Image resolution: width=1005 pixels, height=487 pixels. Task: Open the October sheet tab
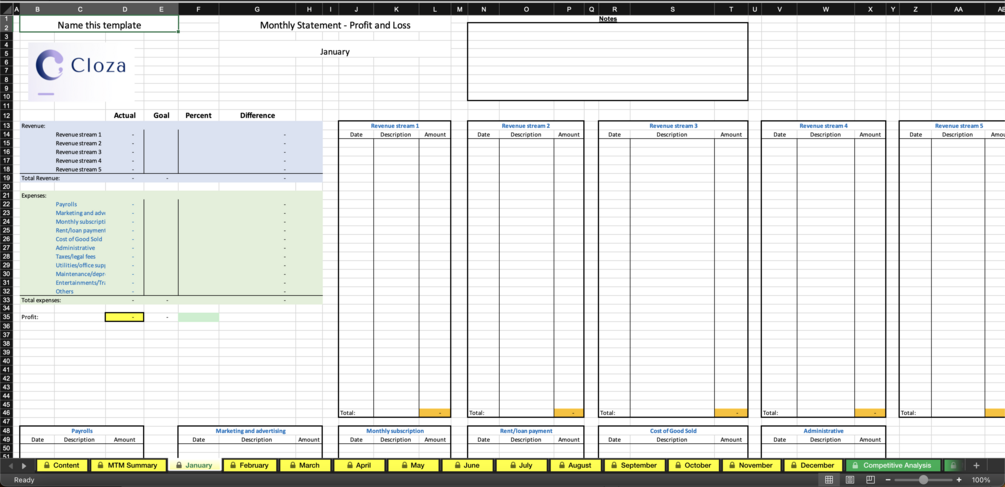point(692,465)
